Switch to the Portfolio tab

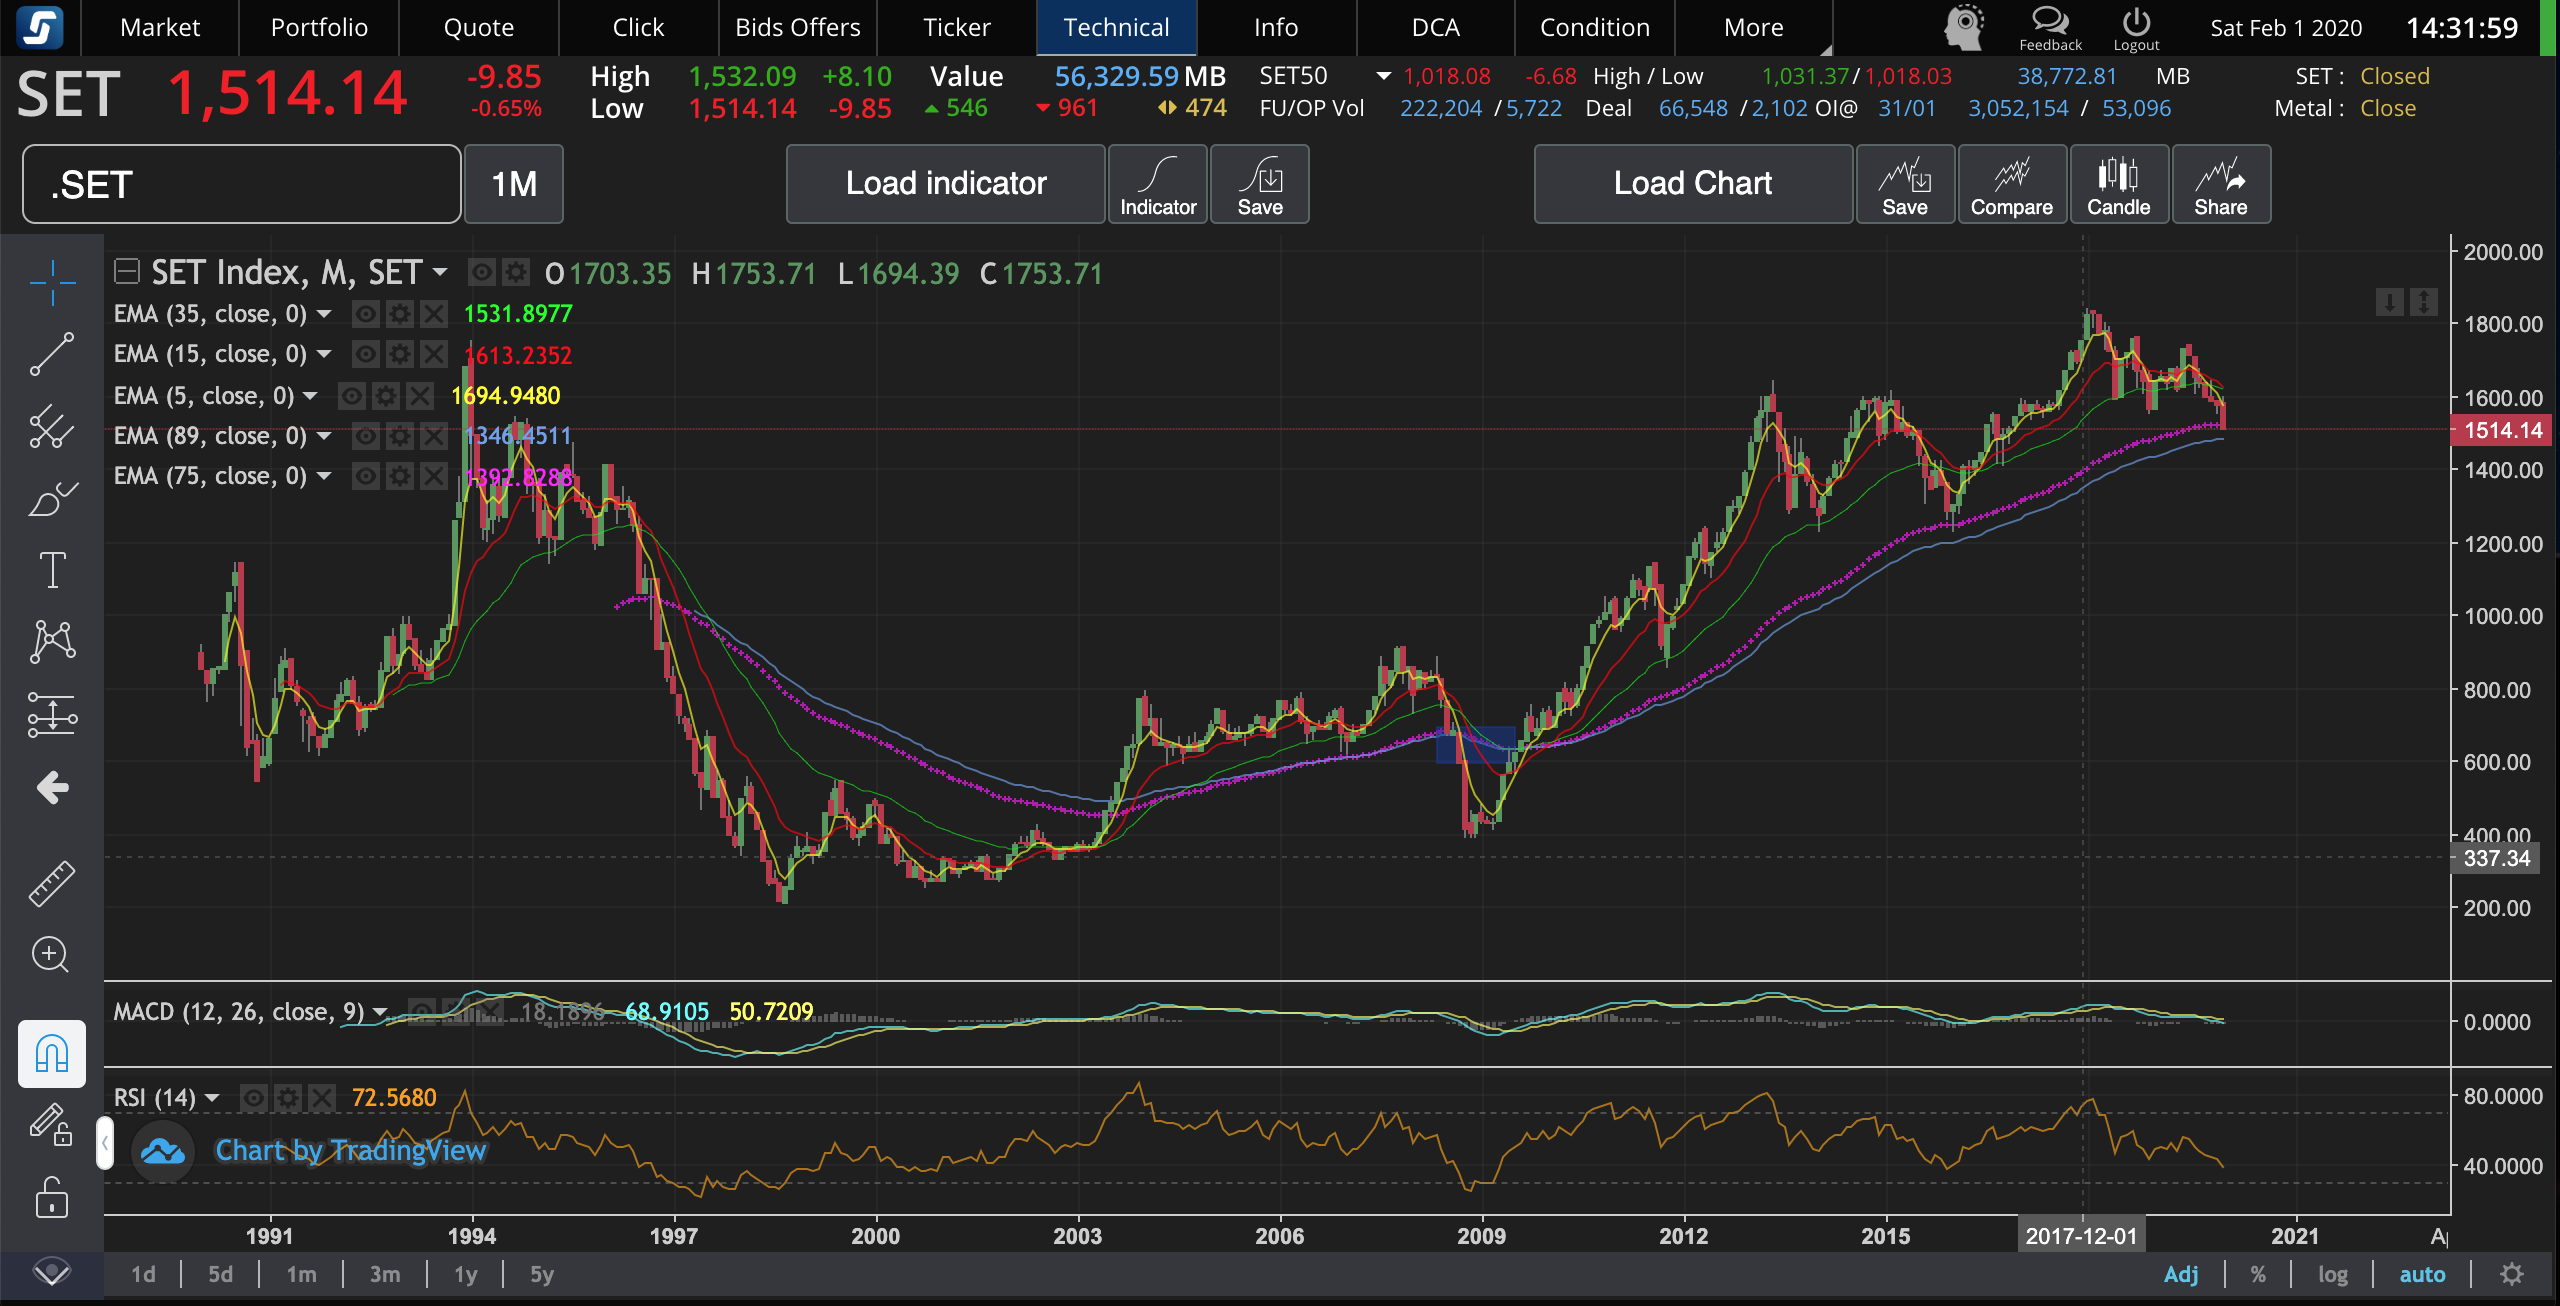[x=319, y=27]
